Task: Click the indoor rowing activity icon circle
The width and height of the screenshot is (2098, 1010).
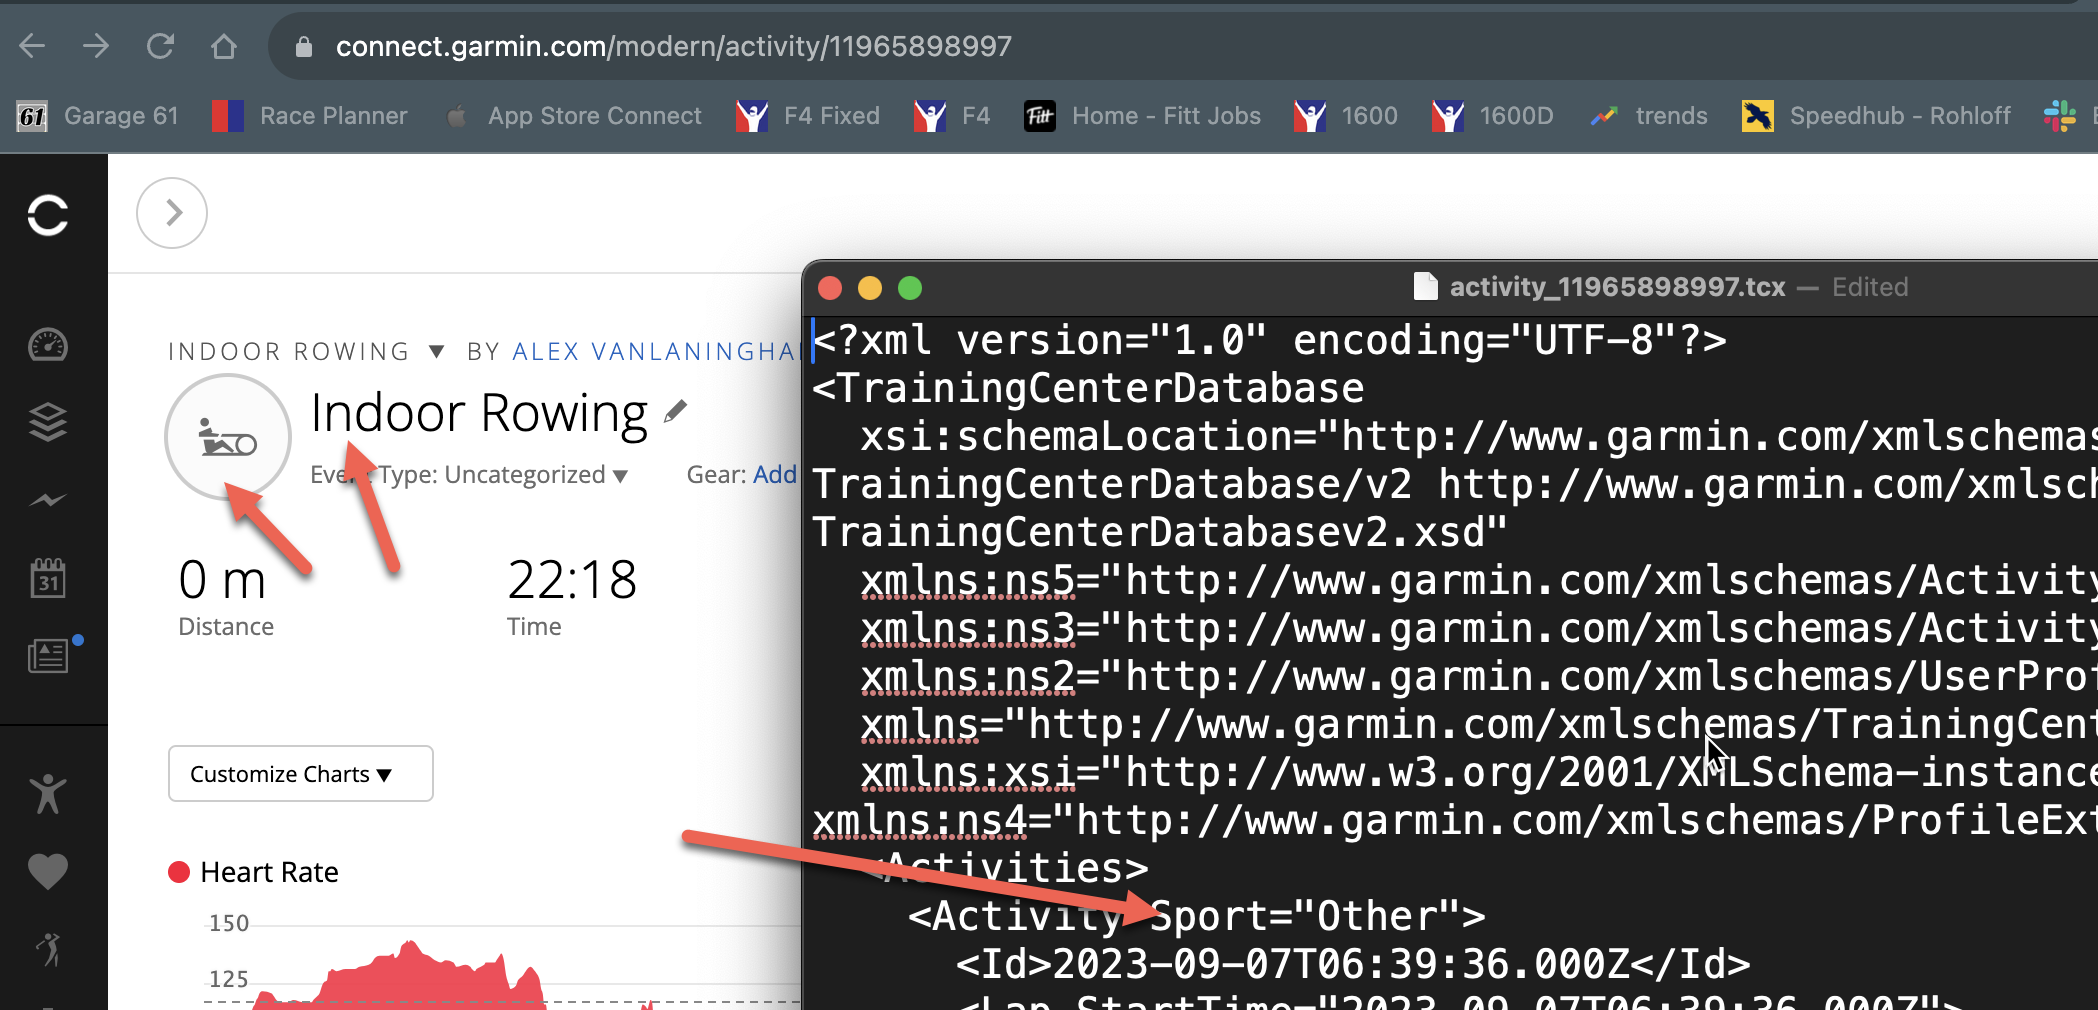Action: [x=228, y=437]
